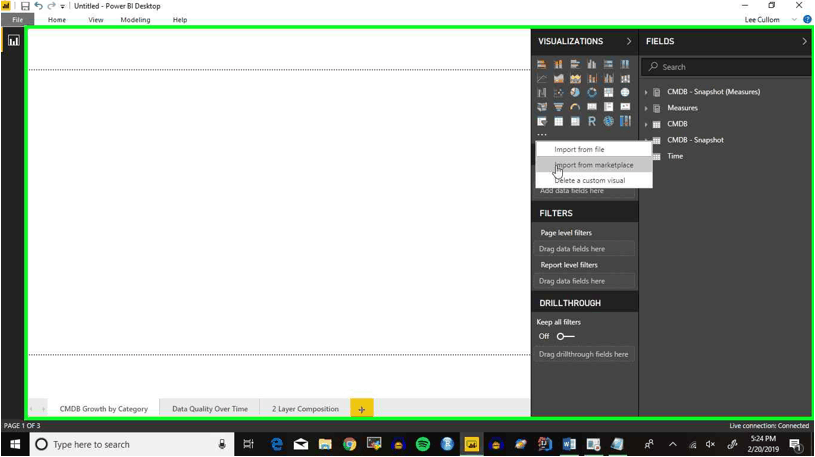
Task: Select the Card visual
Action: coord(591,107)
